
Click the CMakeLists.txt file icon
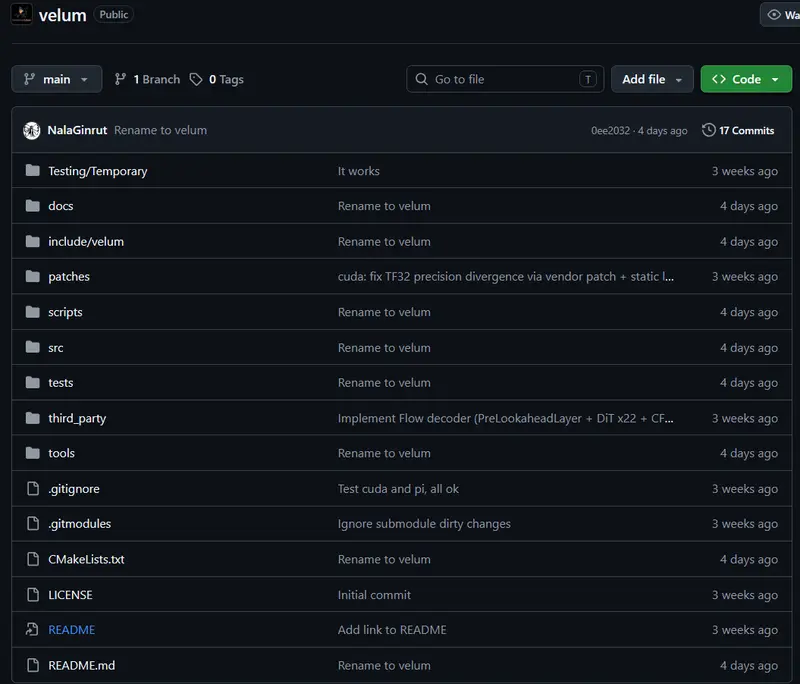pos(33,559)
